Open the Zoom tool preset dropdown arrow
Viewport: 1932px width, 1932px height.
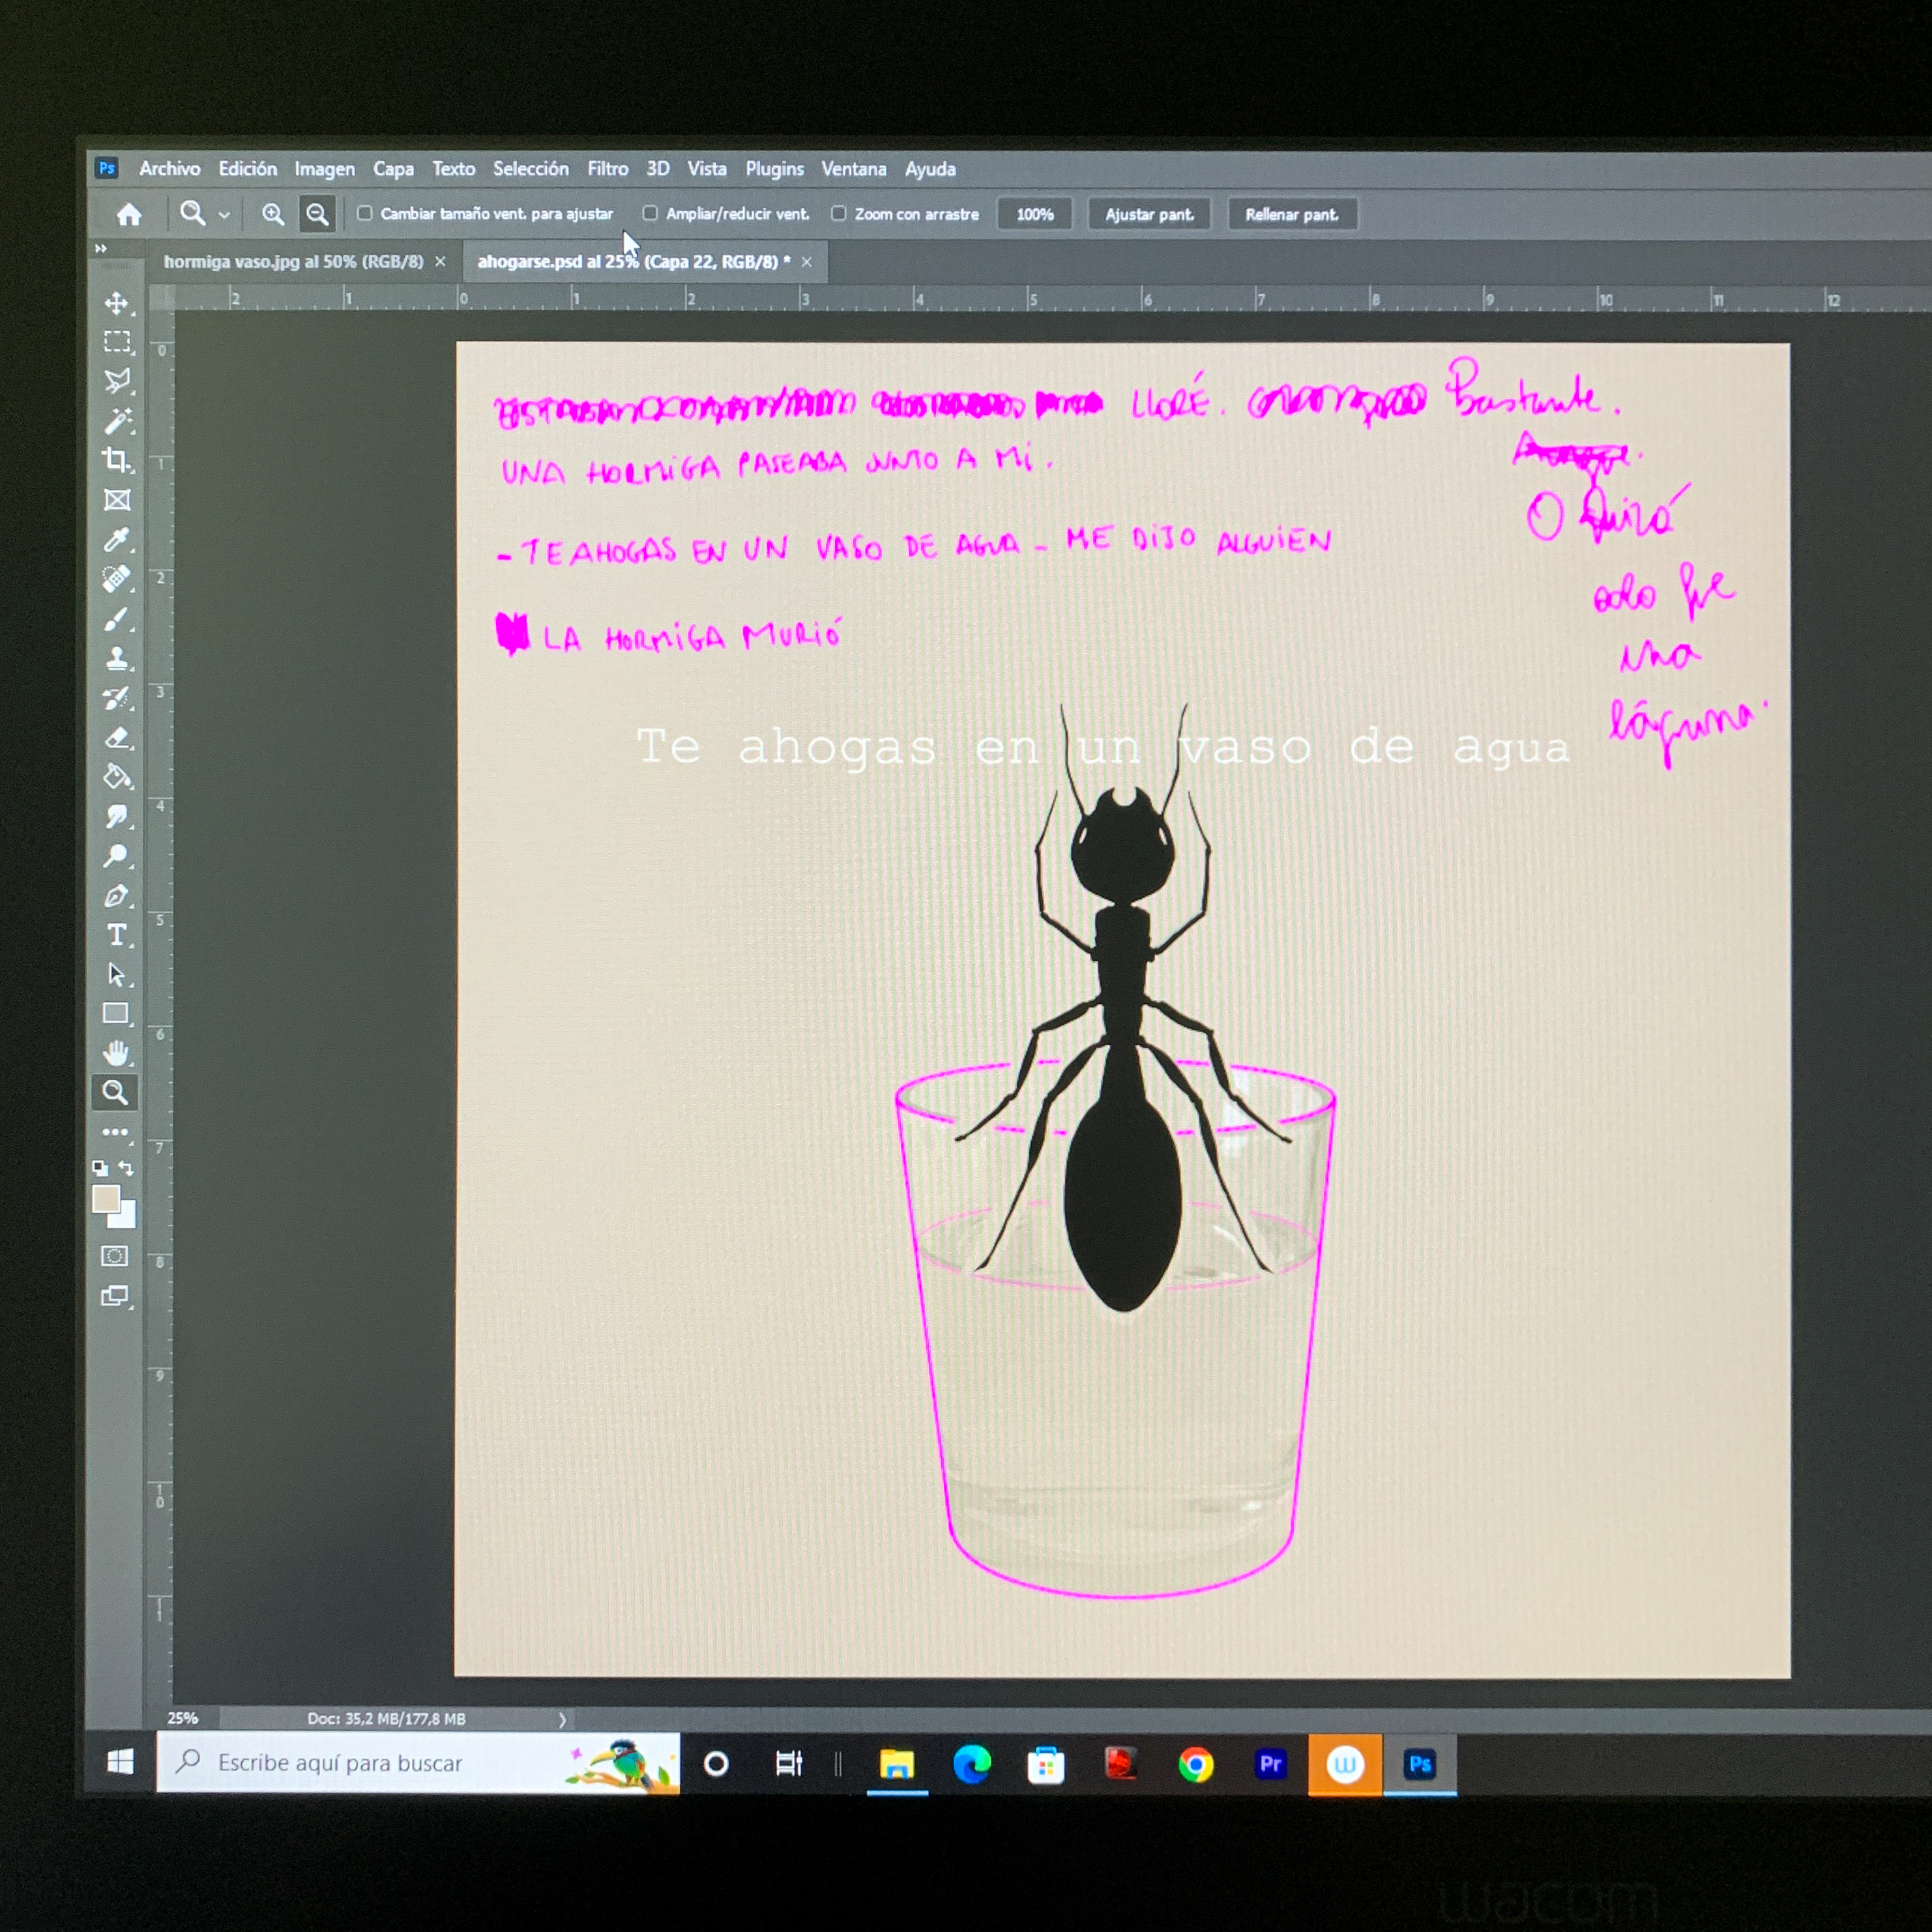224,215
